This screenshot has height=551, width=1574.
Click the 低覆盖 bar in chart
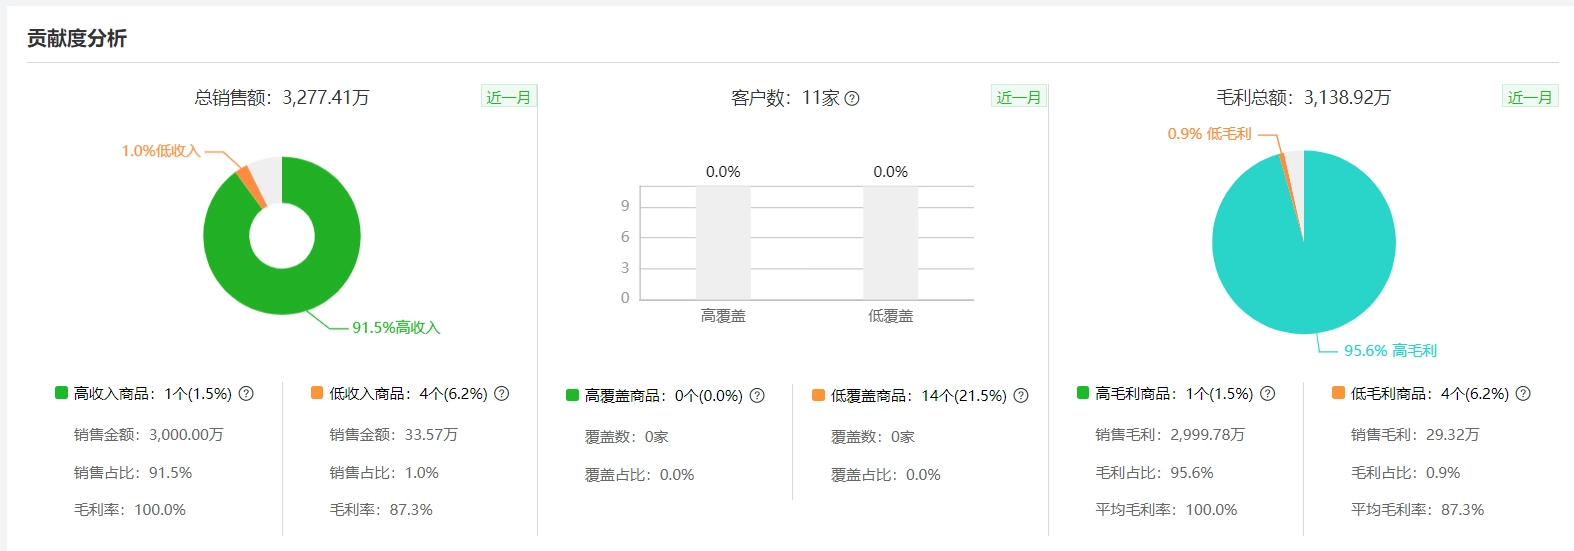pyautogui.click(x=890, y=243)
